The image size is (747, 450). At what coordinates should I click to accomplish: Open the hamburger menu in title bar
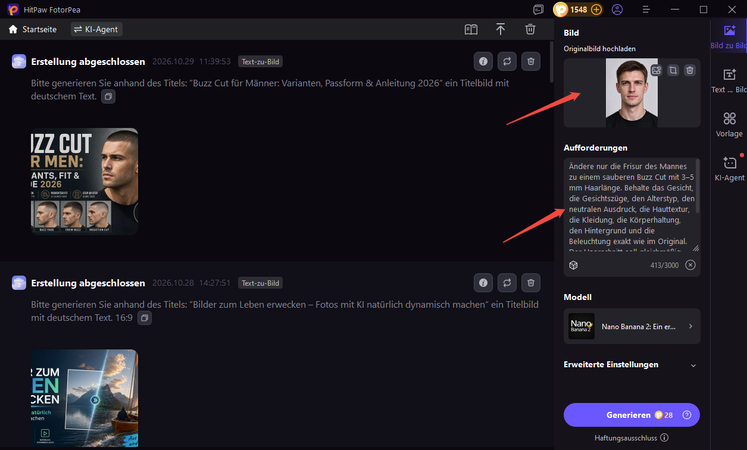646,10
